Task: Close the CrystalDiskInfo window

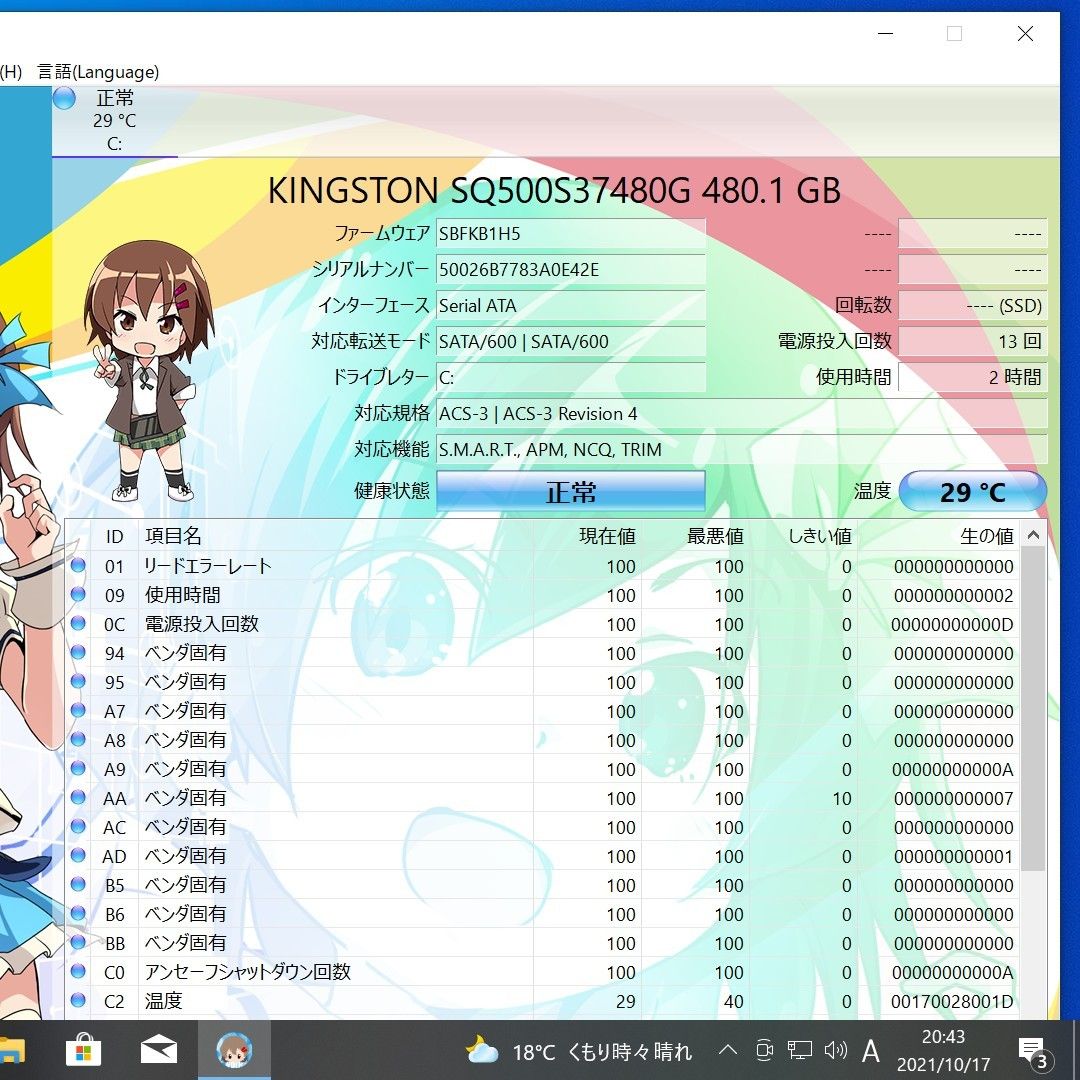Action: coord(1025,33)
